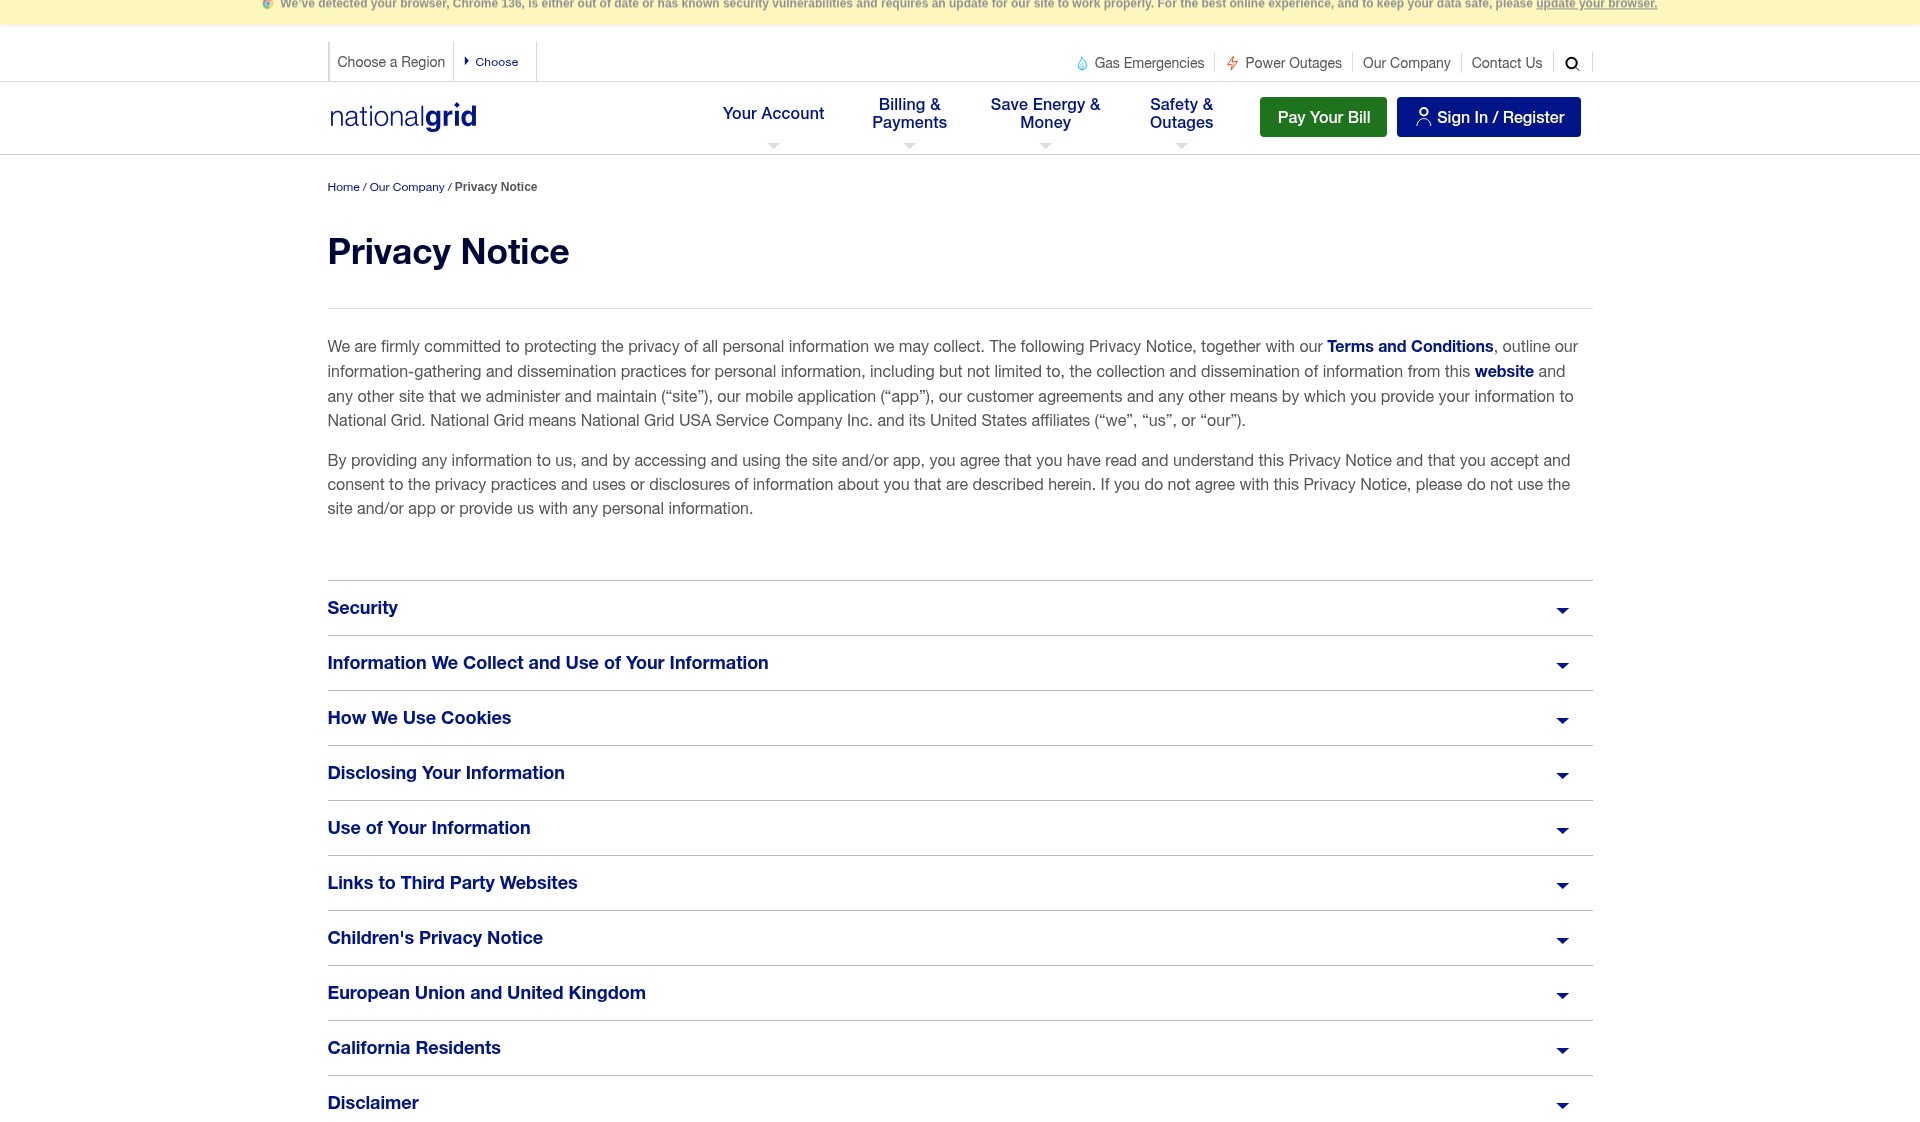Click the Choose a Region label
Screen dimensions: 1920x1122
pyautogui.click(x=391, y=62)
